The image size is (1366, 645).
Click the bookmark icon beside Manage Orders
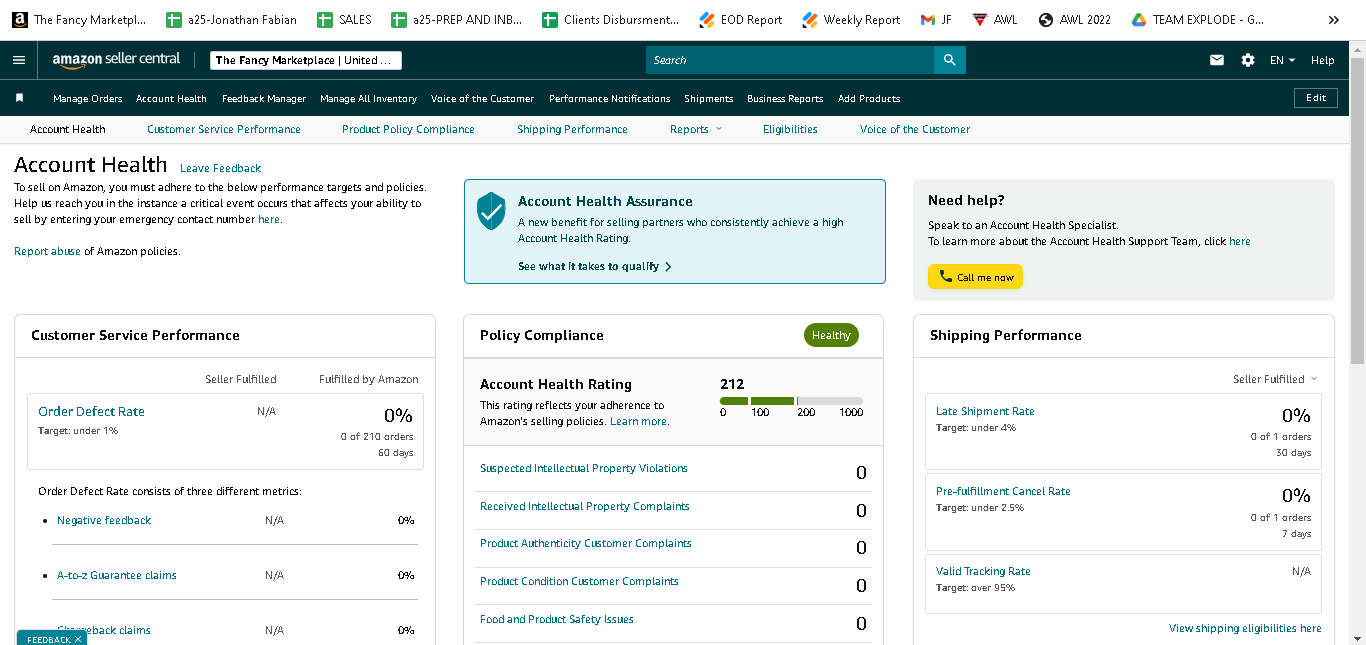click(19, 98)
